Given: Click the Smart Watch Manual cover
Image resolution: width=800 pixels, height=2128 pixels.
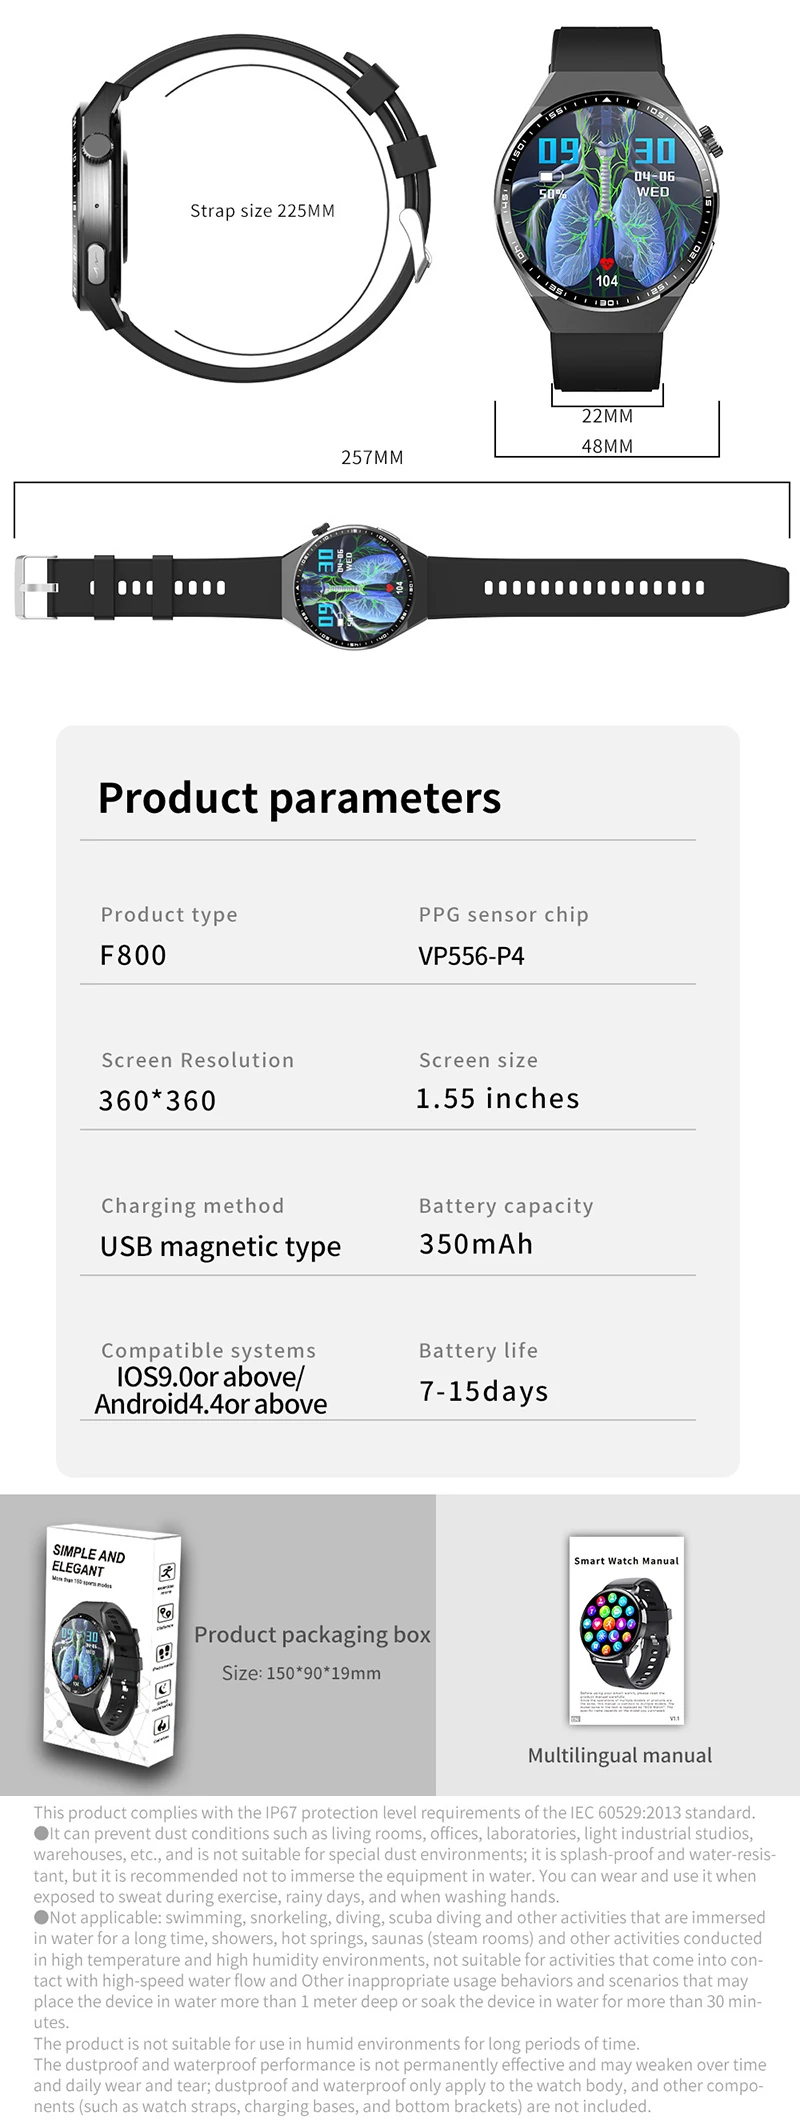Looking at the screenshot, I should pos(627,1630).
